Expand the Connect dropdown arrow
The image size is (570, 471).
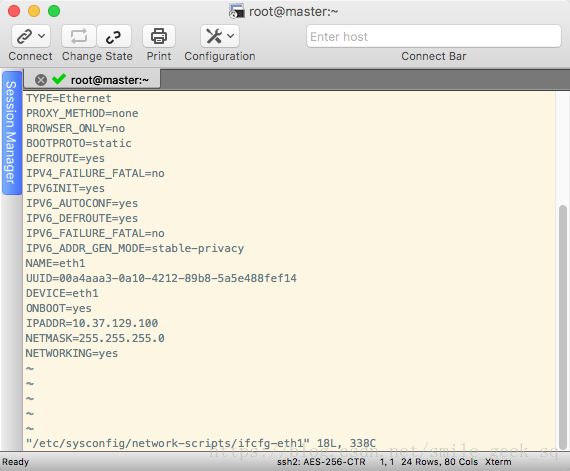pos(42,36)
